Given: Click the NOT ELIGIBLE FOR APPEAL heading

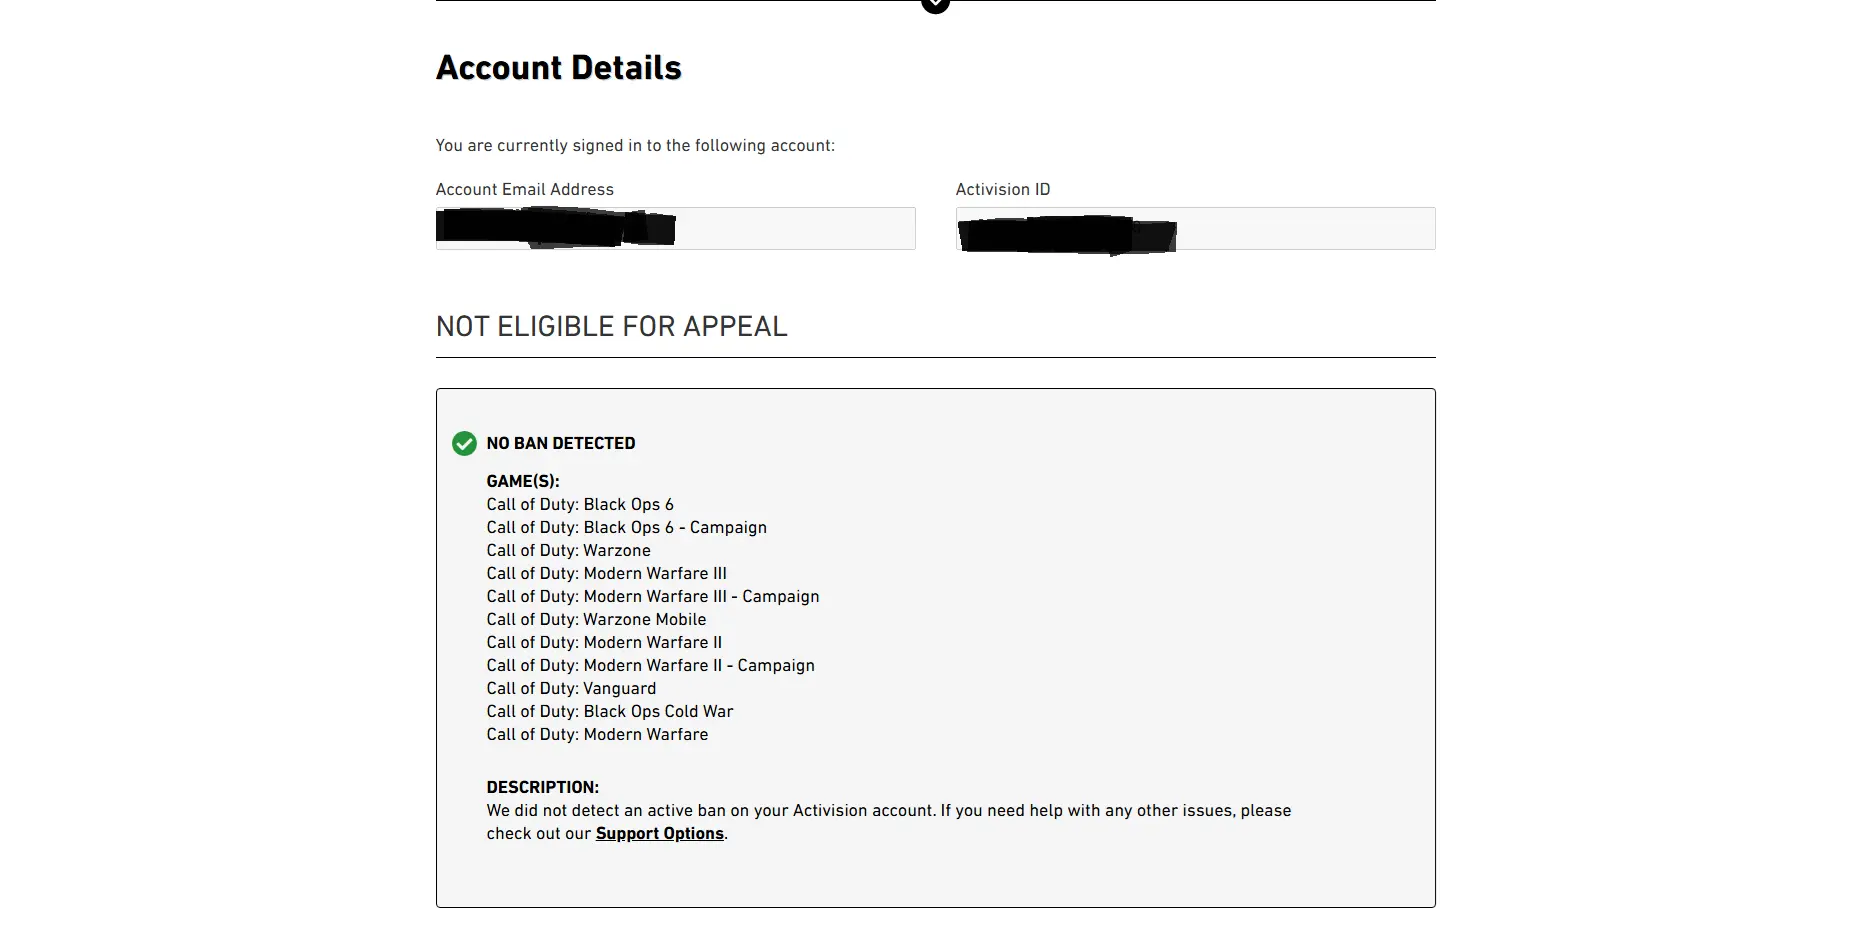Looking at the screenshot, I should (x=611, y=327).
